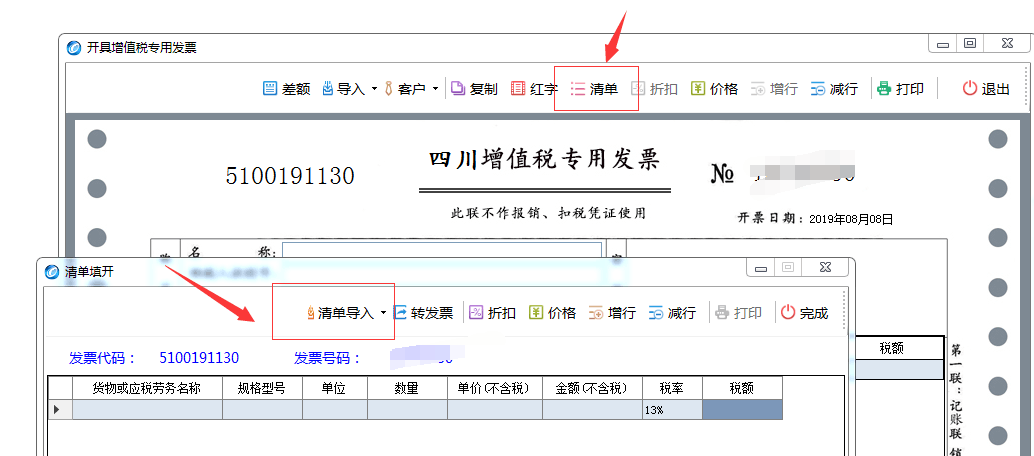Image resolution: width=1034 pixels, height=456 pixels.
Task: Select the 金额(不含税) column header
Action: 592,388
